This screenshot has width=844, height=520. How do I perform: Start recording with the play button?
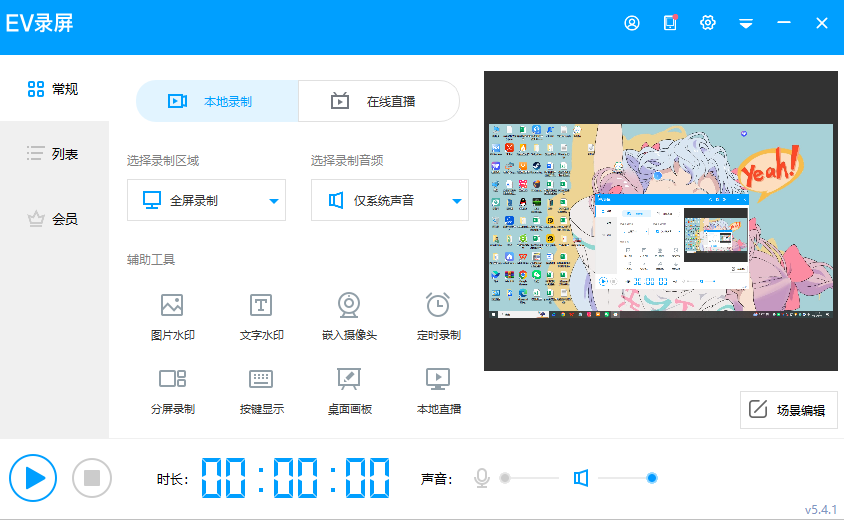34,477
